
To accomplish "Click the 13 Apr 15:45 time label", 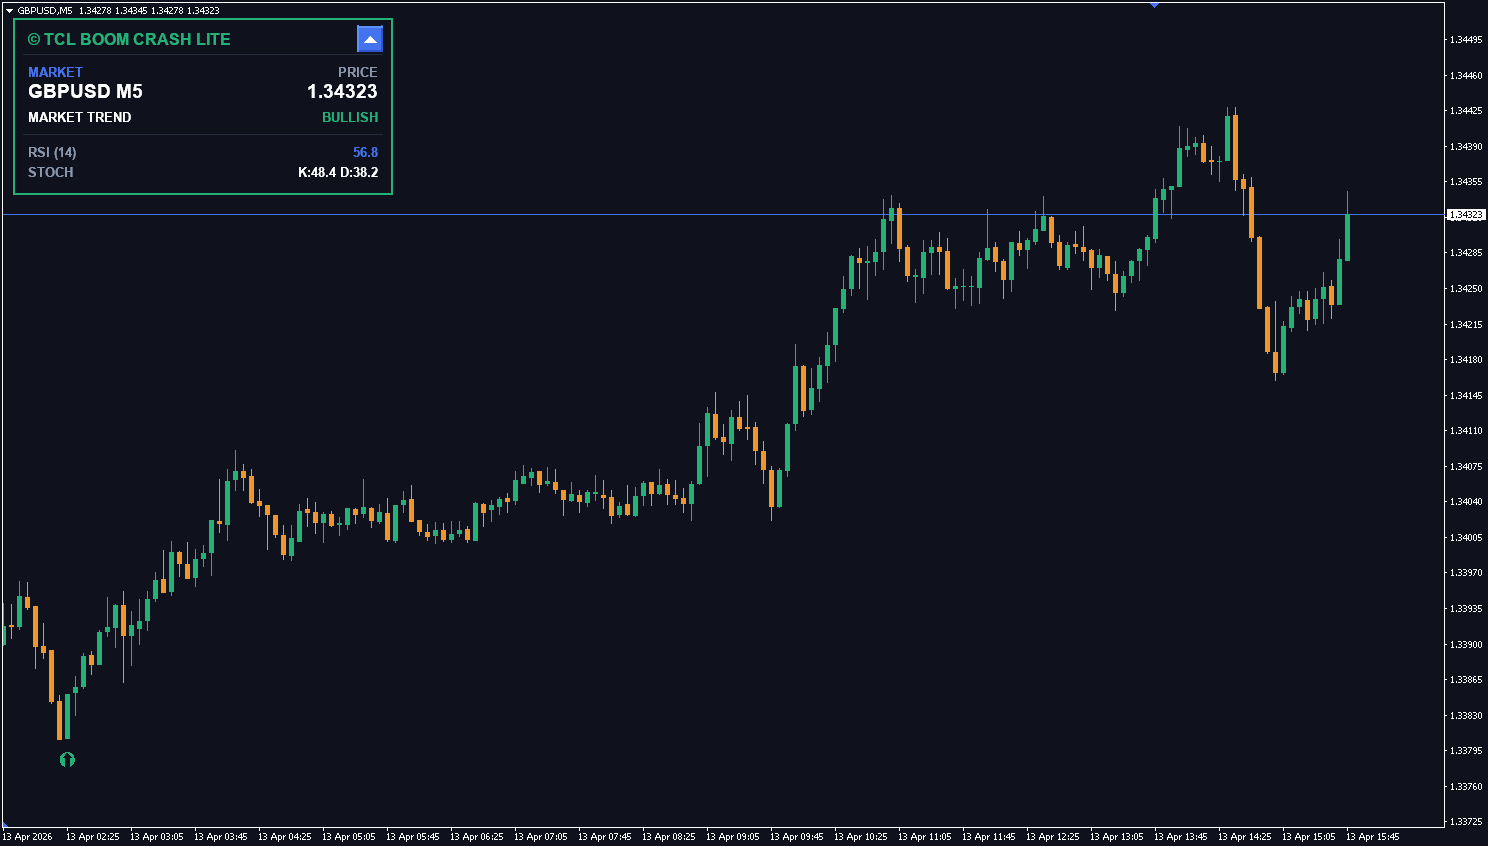I will [x=1372, y=836].
